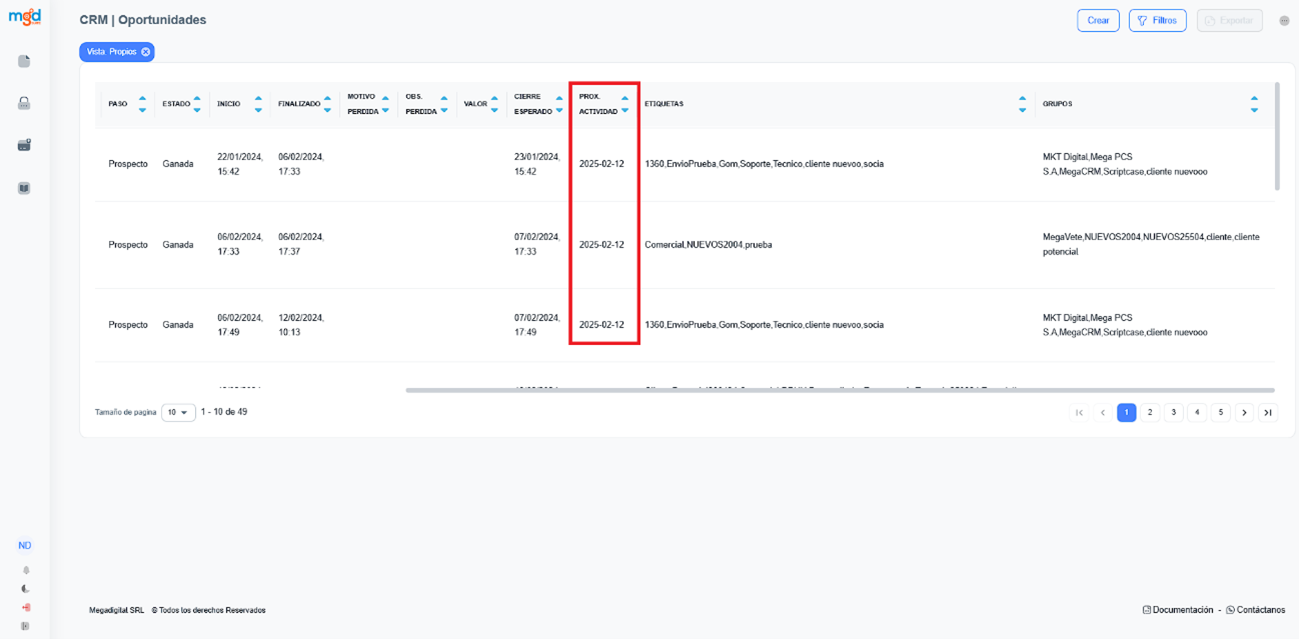
Task: Sort by the GRUPOS column arrows
Action: 1254,104
